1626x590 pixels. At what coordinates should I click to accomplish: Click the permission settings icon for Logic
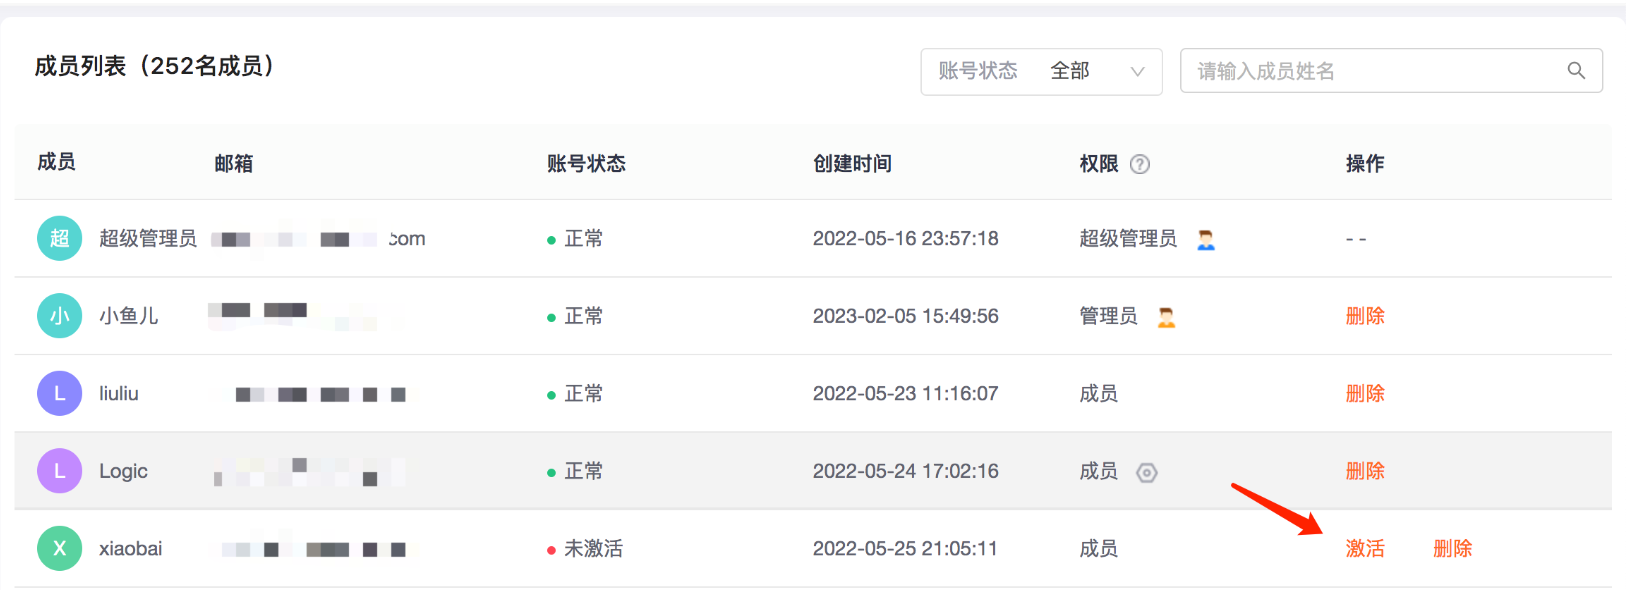1147,472
